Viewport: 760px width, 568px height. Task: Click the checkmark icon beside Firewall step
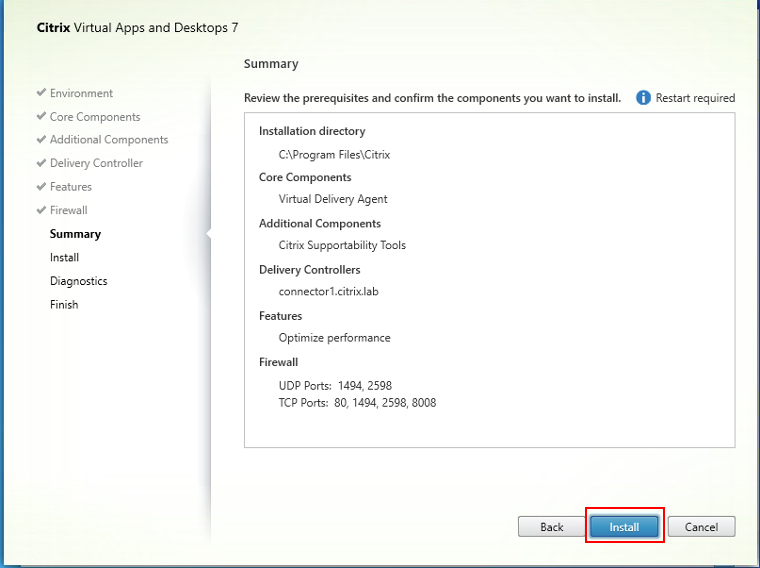[x=41, y=210]
